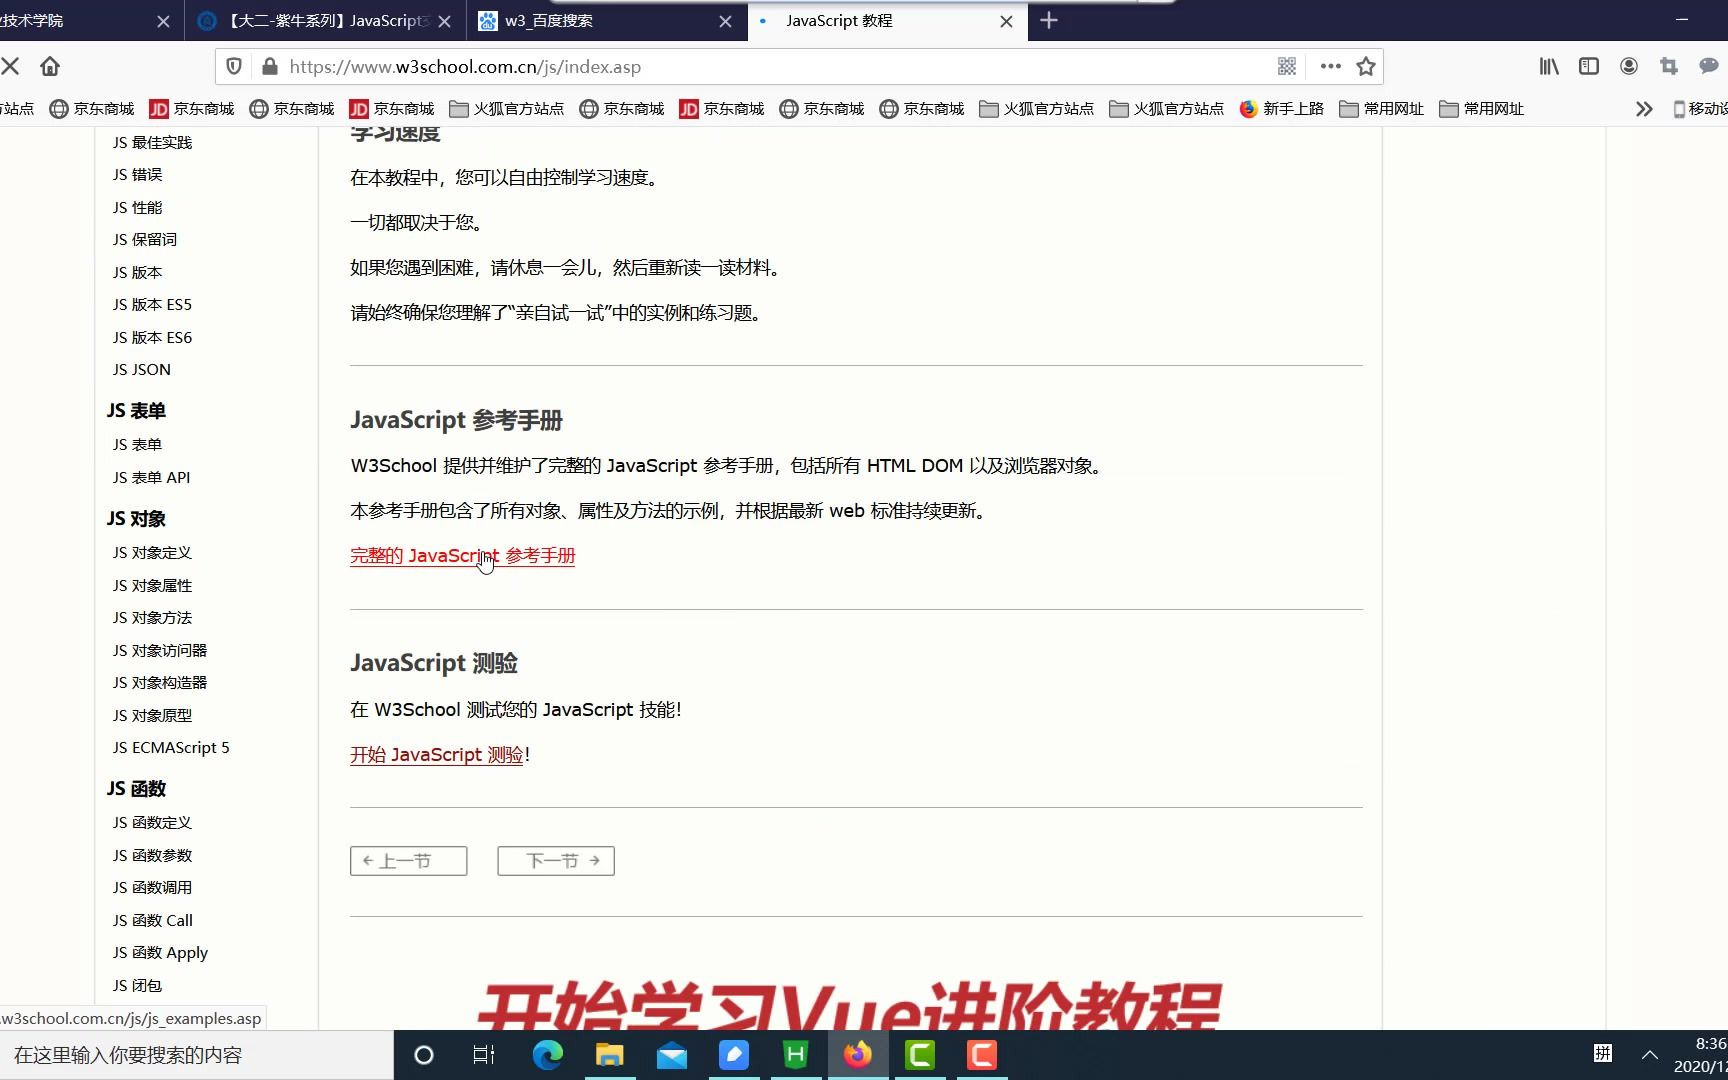Expand the toolbar overflow menu with double arrows

point(1643,108)
